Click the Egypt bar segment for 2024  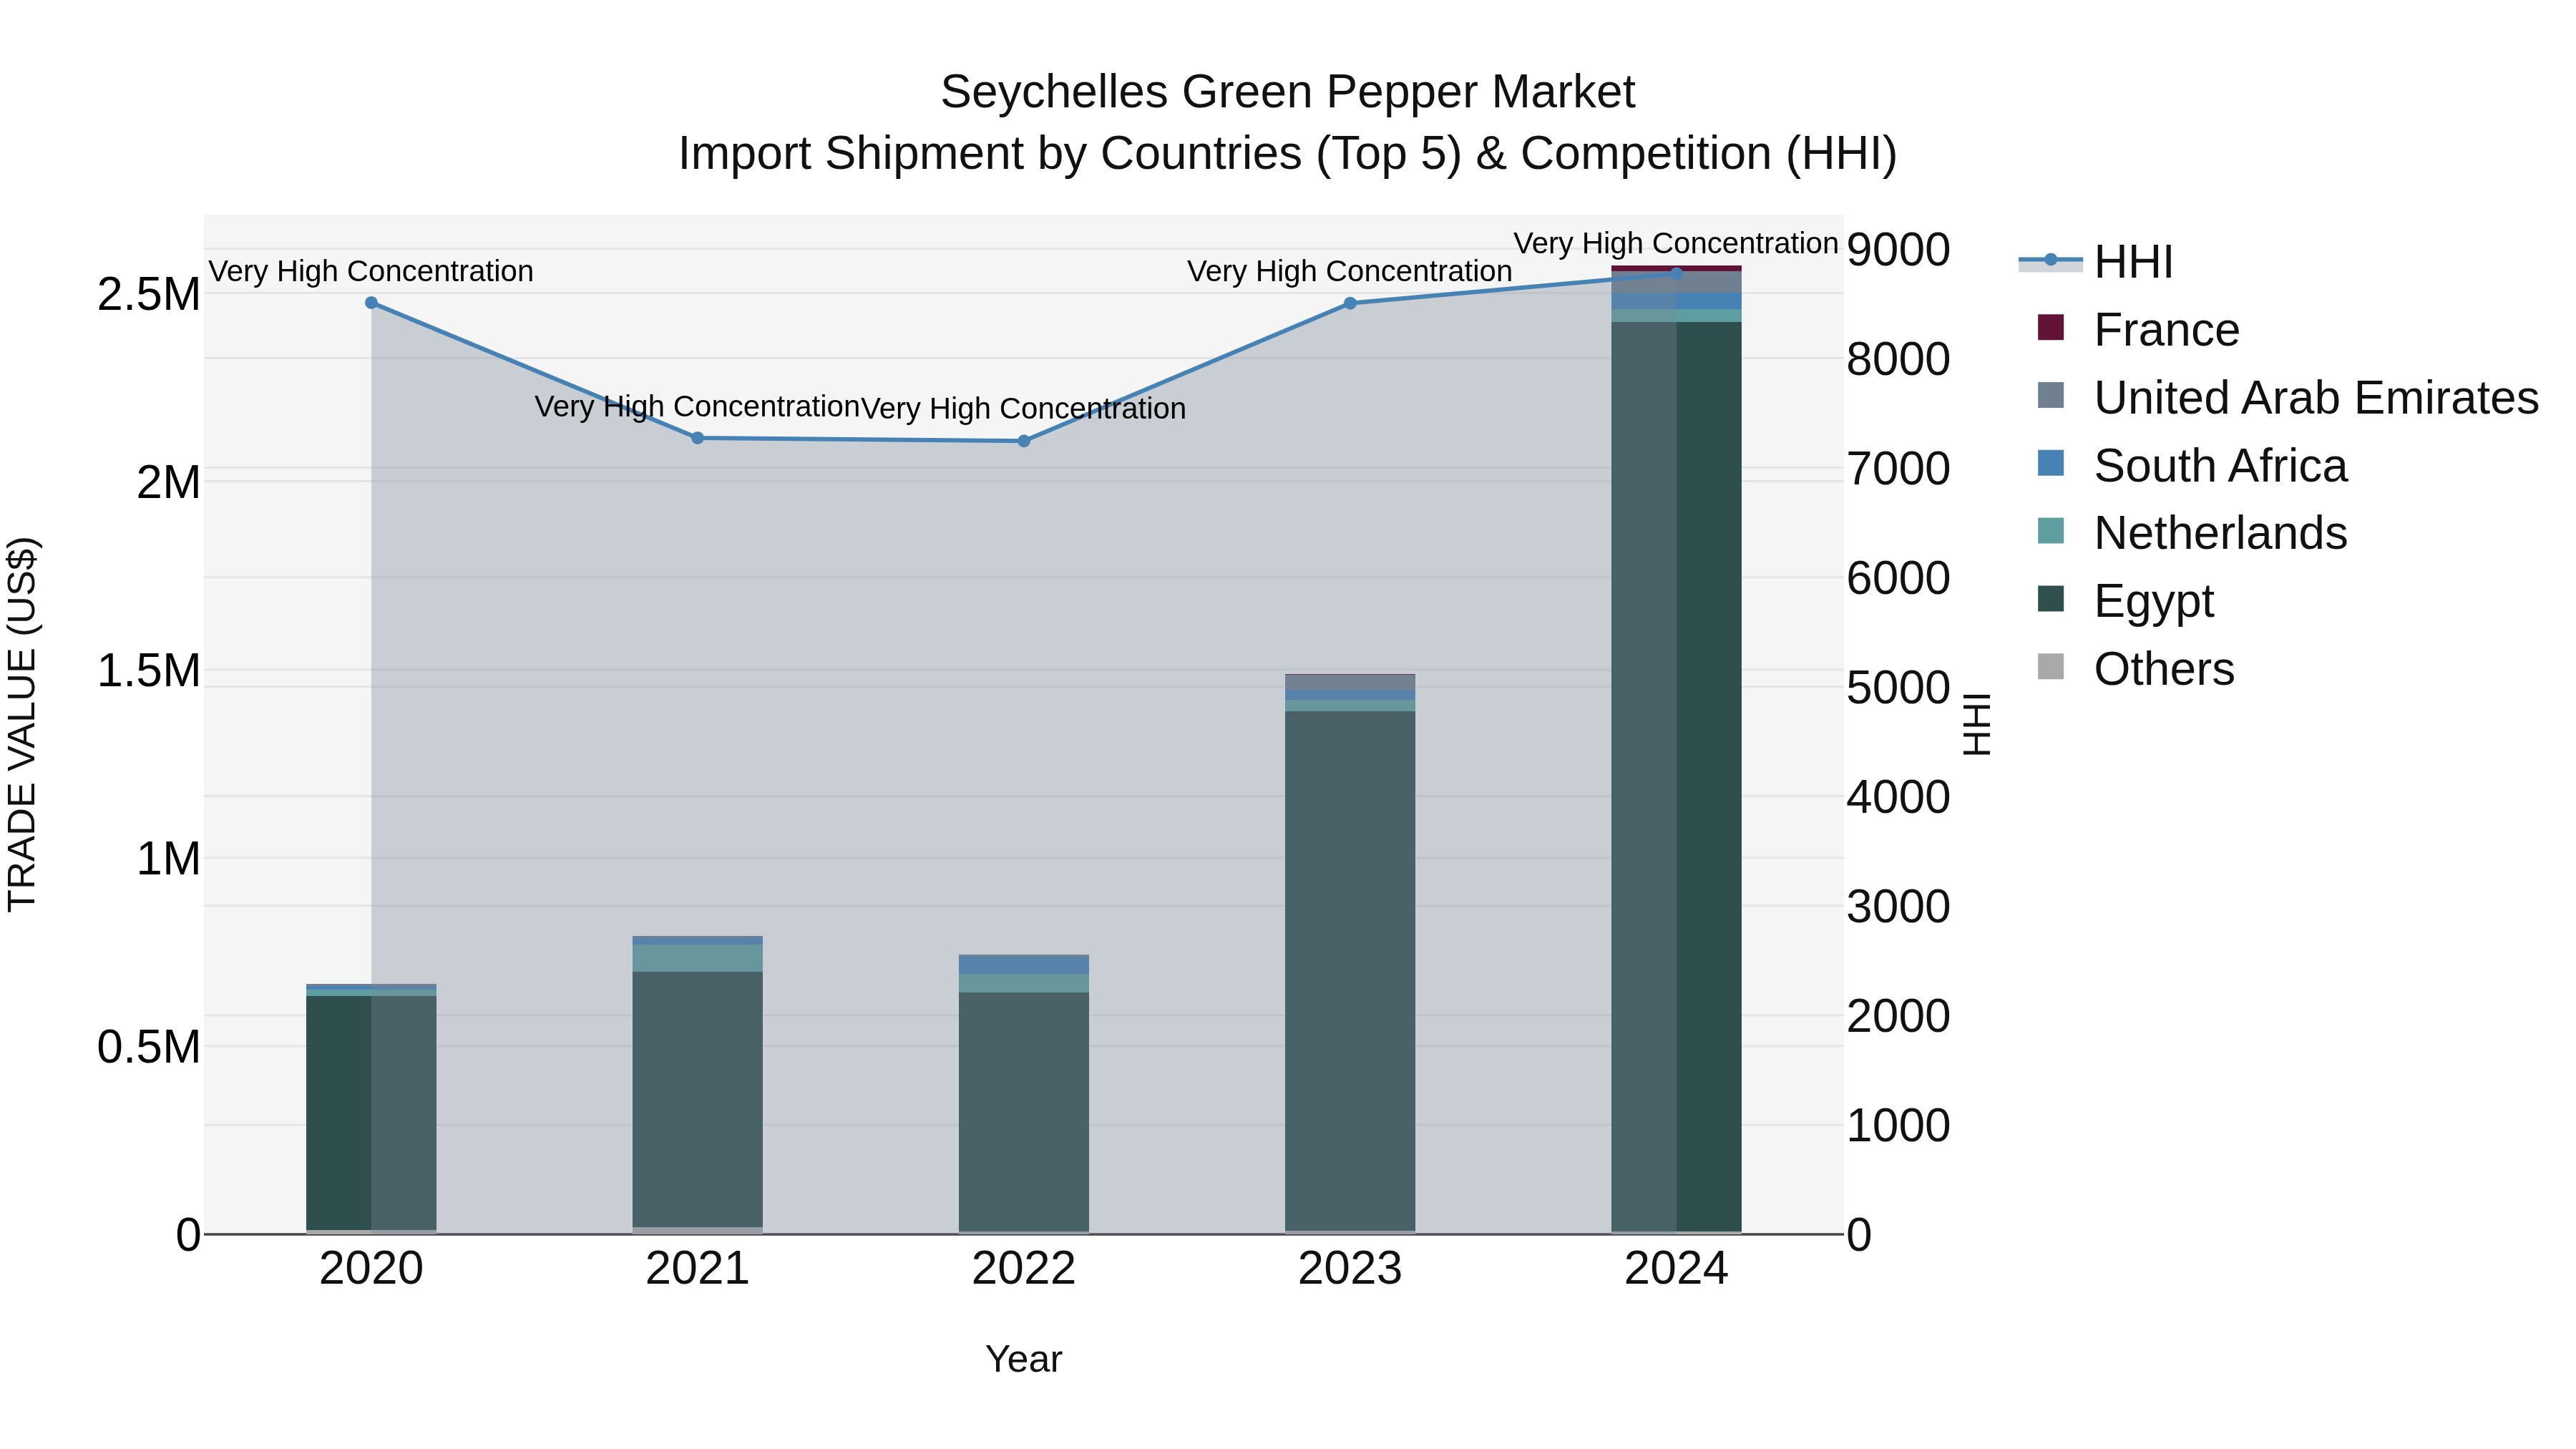click(1677, 777)
